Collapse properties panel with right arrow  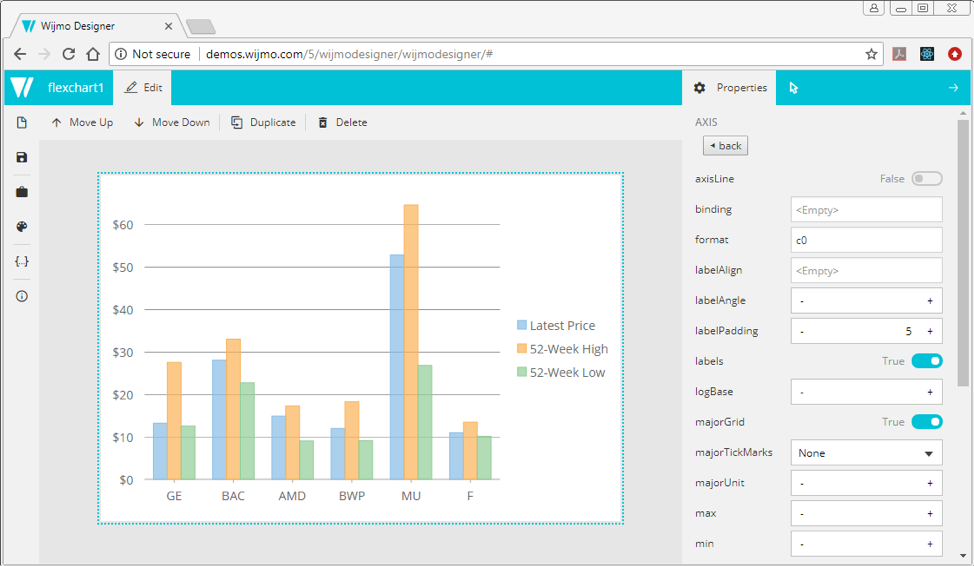953,88
